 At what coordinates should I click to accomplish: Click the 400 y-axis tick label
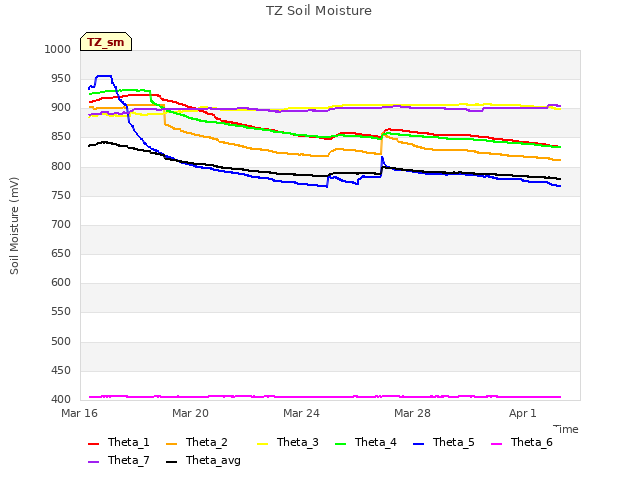tap(61, 399)
